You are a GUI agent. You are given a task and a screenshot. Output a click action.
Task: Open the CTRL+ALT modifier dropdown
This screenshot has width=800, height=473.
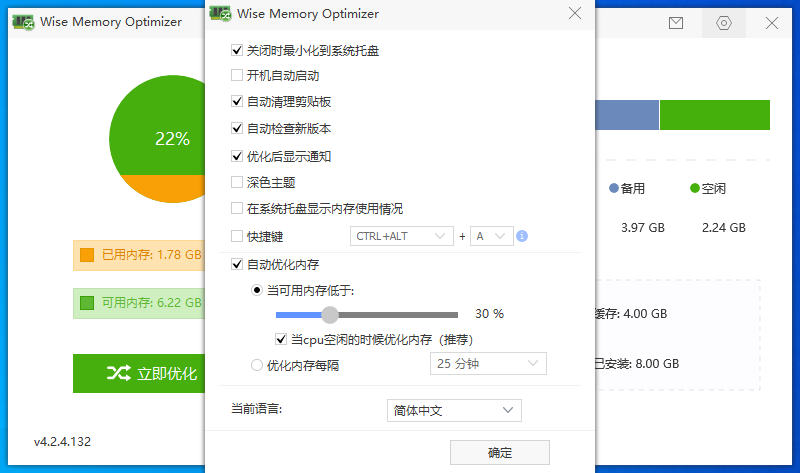point(402,236)
